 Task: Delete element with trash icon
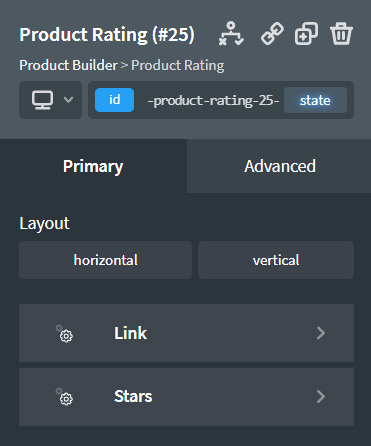click(341, 34)
